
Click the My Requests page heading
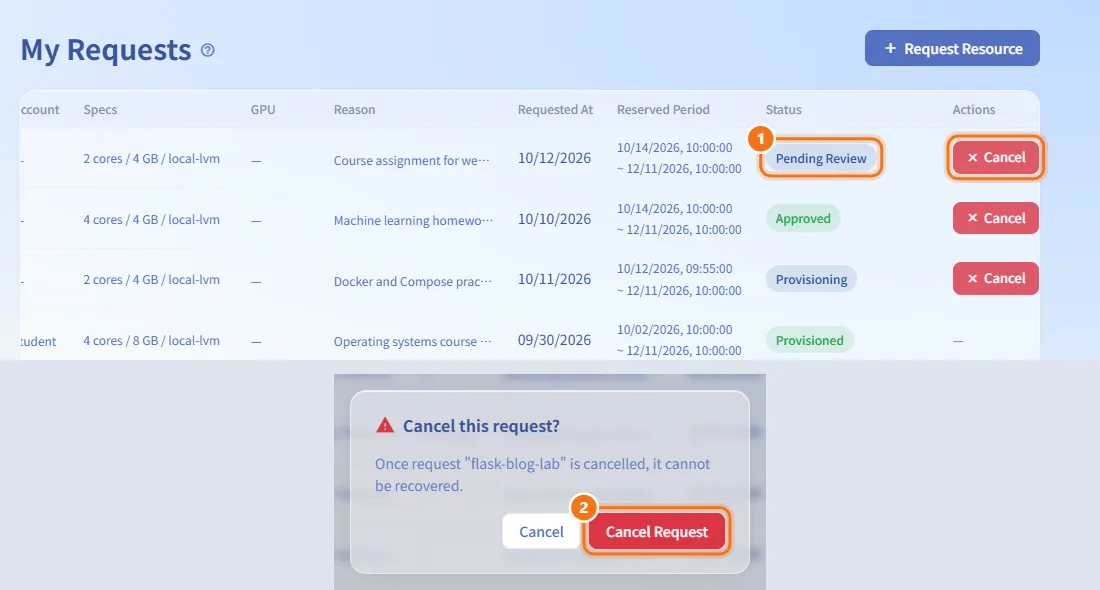click(106, 50)
